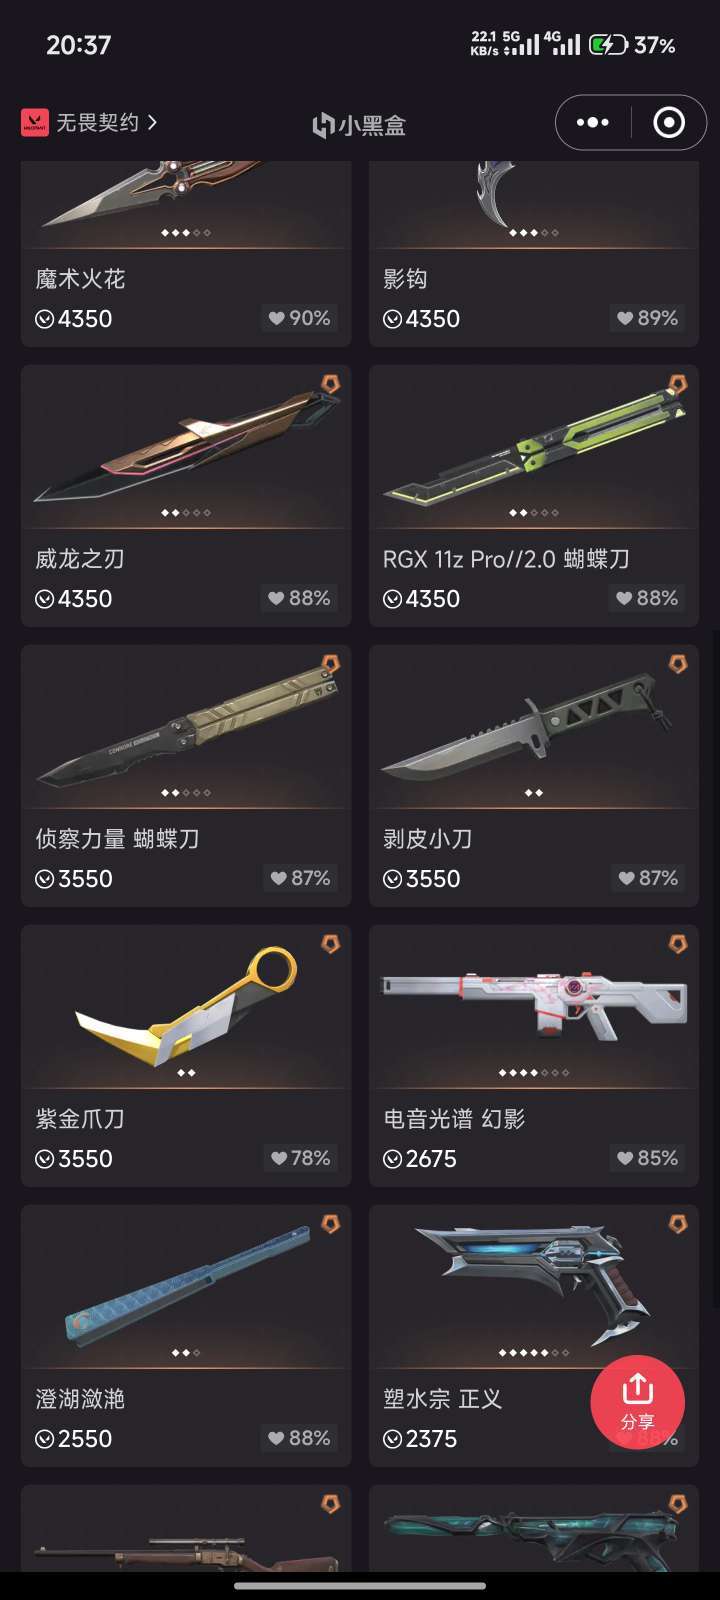Tap the badge icon on 剥皮小刀
Screen dimensions: 720x1600
(678, 663)
